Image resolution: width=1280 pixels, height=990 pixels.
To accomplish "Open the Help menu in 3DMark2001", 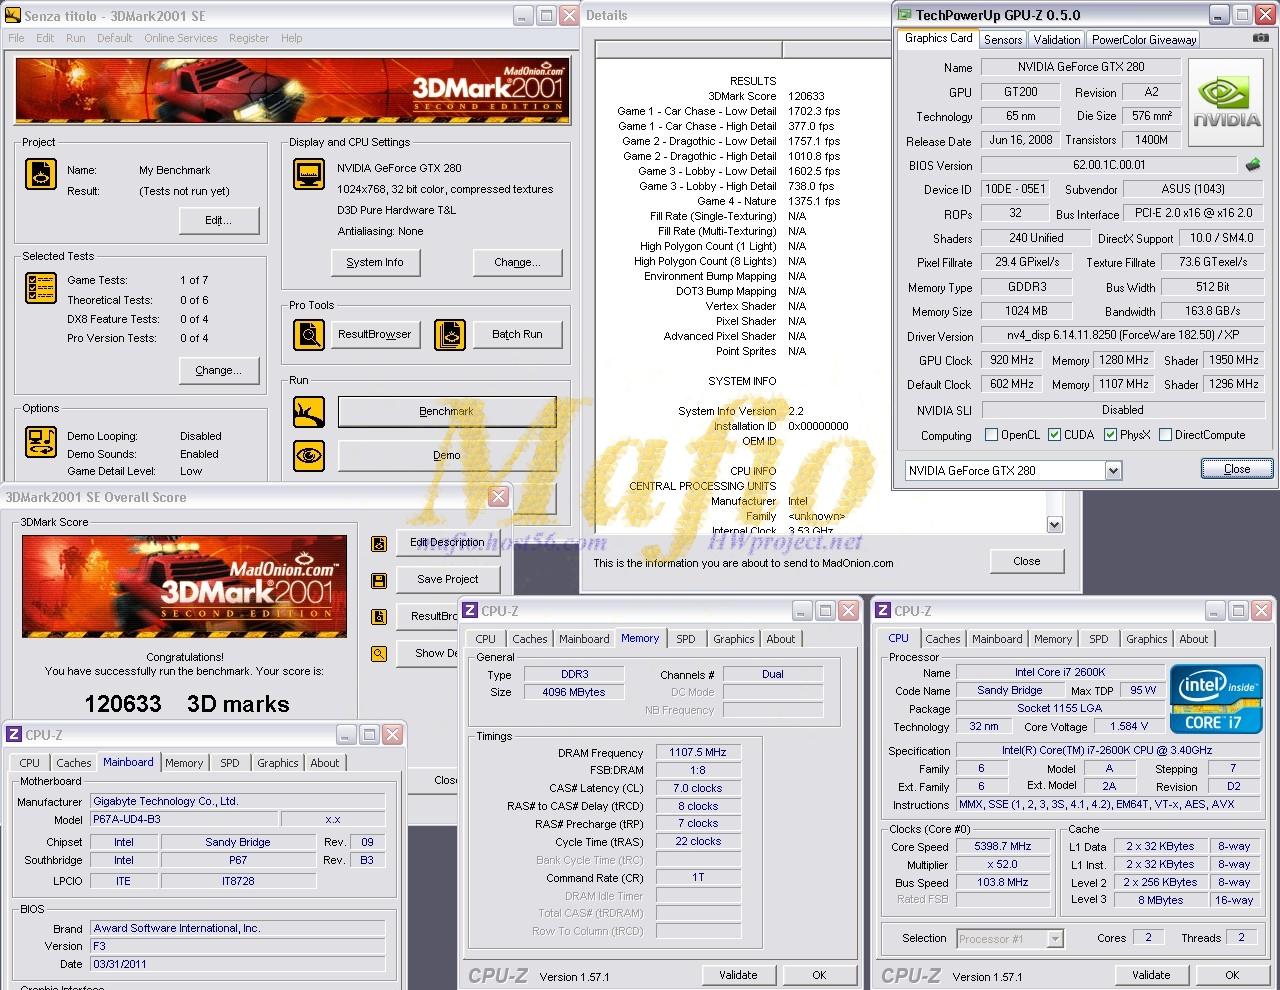I will click(x=291, y=38).
